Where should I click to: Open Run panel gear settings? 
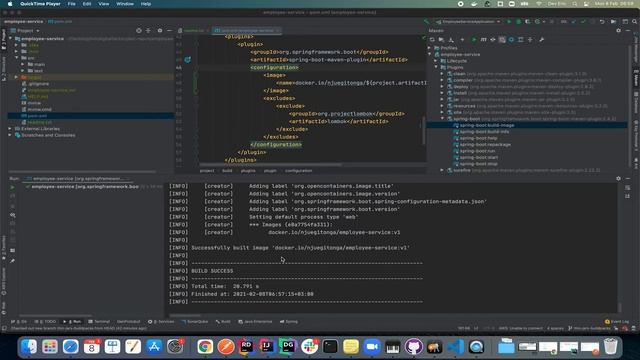click(618, 178)
